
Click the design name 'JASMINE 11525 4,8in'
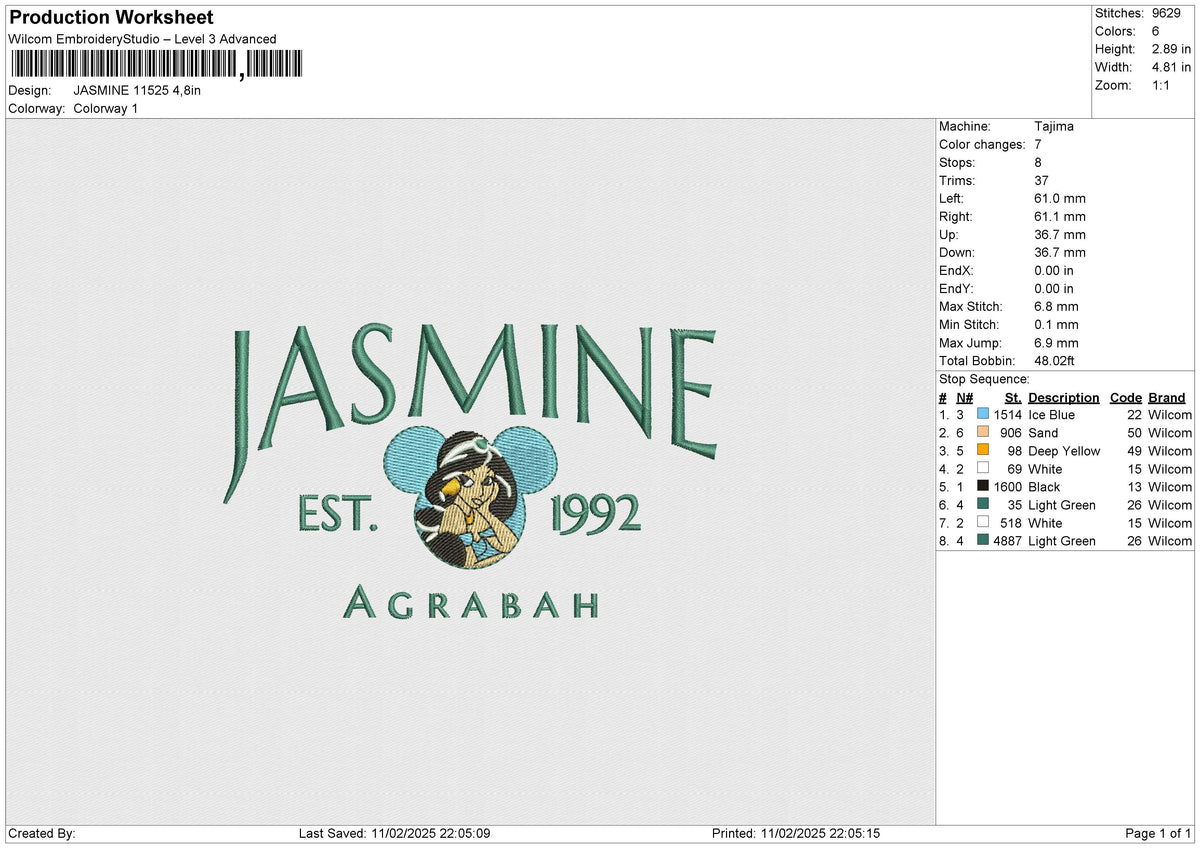point(137,90)
